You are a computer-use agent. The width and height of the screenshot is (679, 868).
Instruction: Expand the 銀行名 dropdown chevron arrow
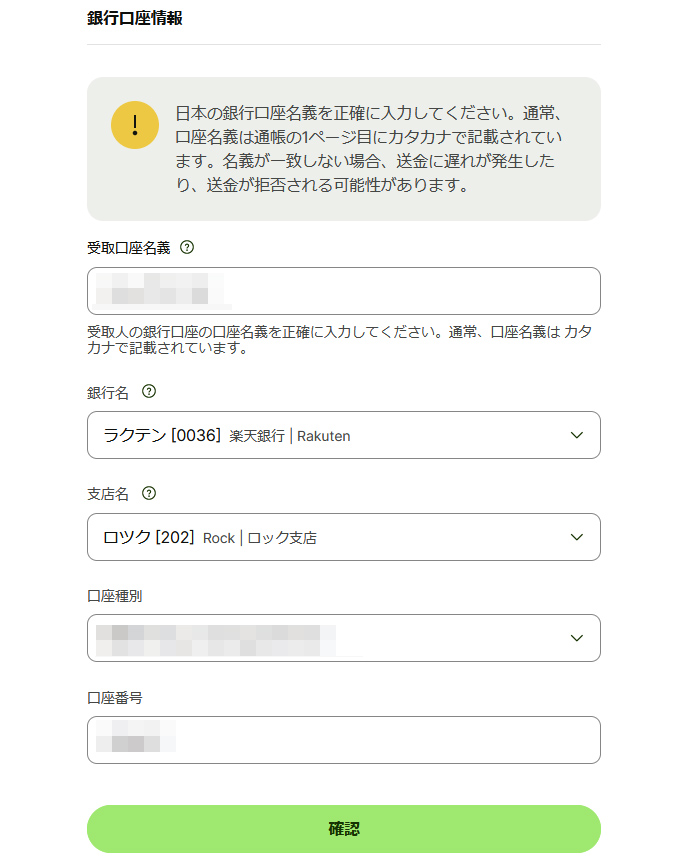(x=576, y=435)
